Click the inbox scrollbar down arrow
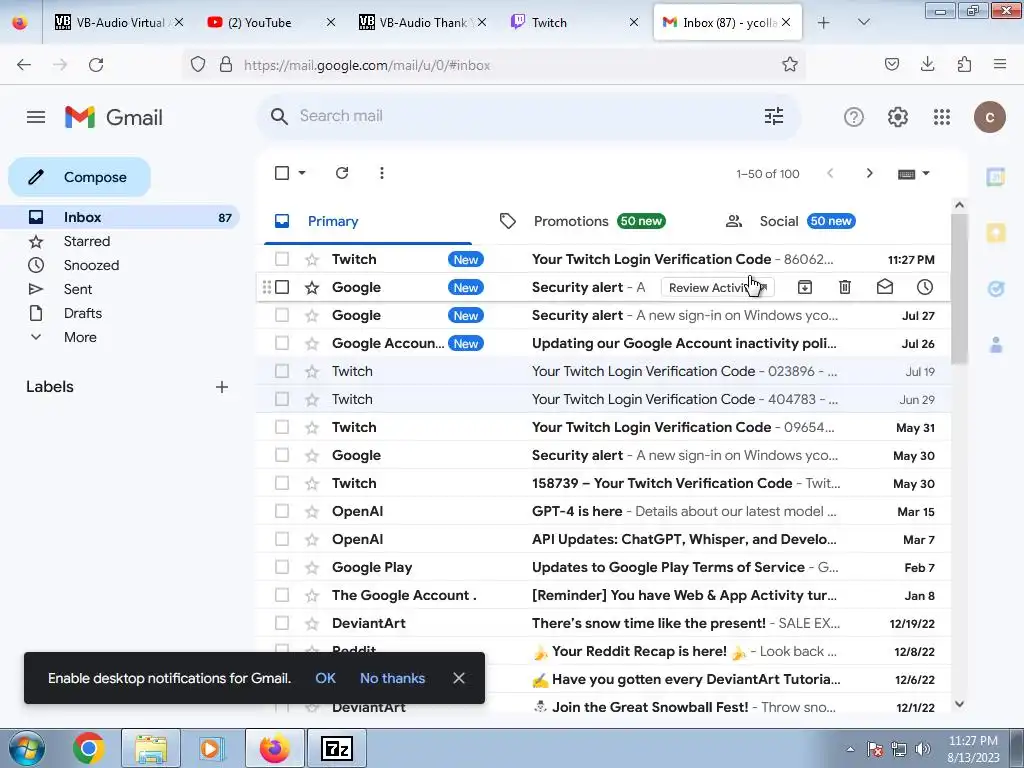The image size is (1024, 768). (959, 704)
